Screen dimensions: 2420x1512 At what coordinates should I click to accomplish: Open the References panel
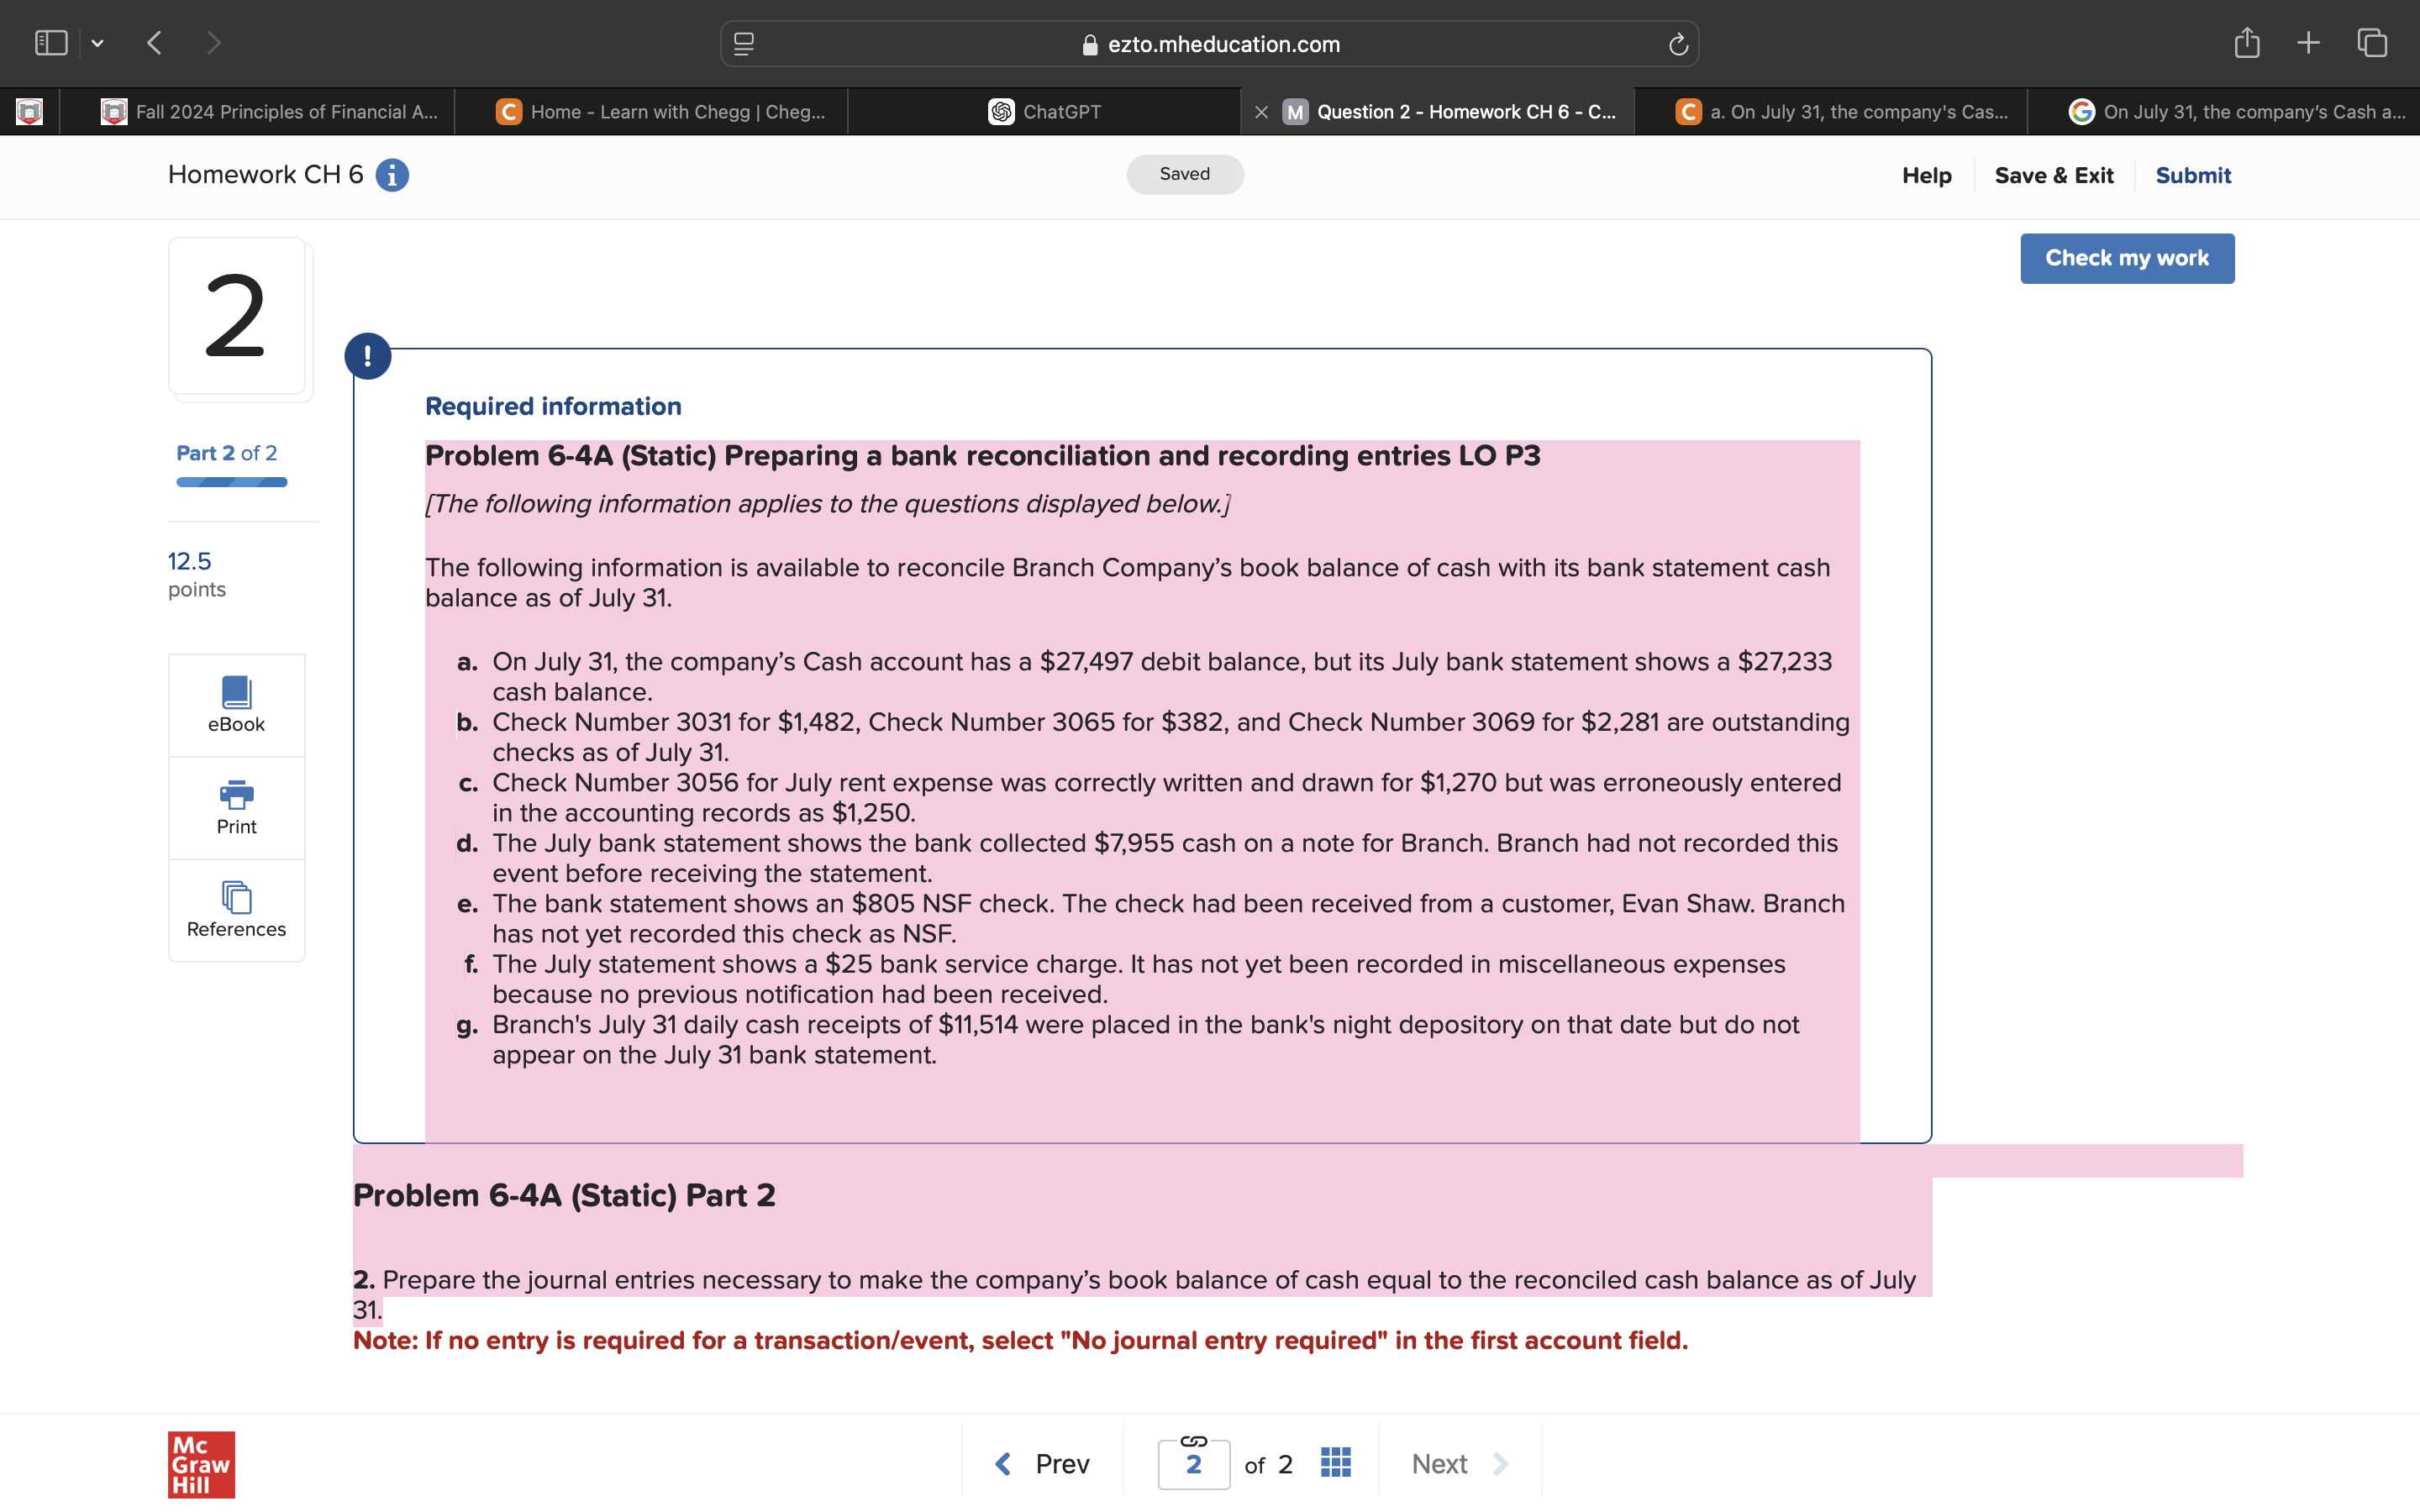(x=236, y=909)
